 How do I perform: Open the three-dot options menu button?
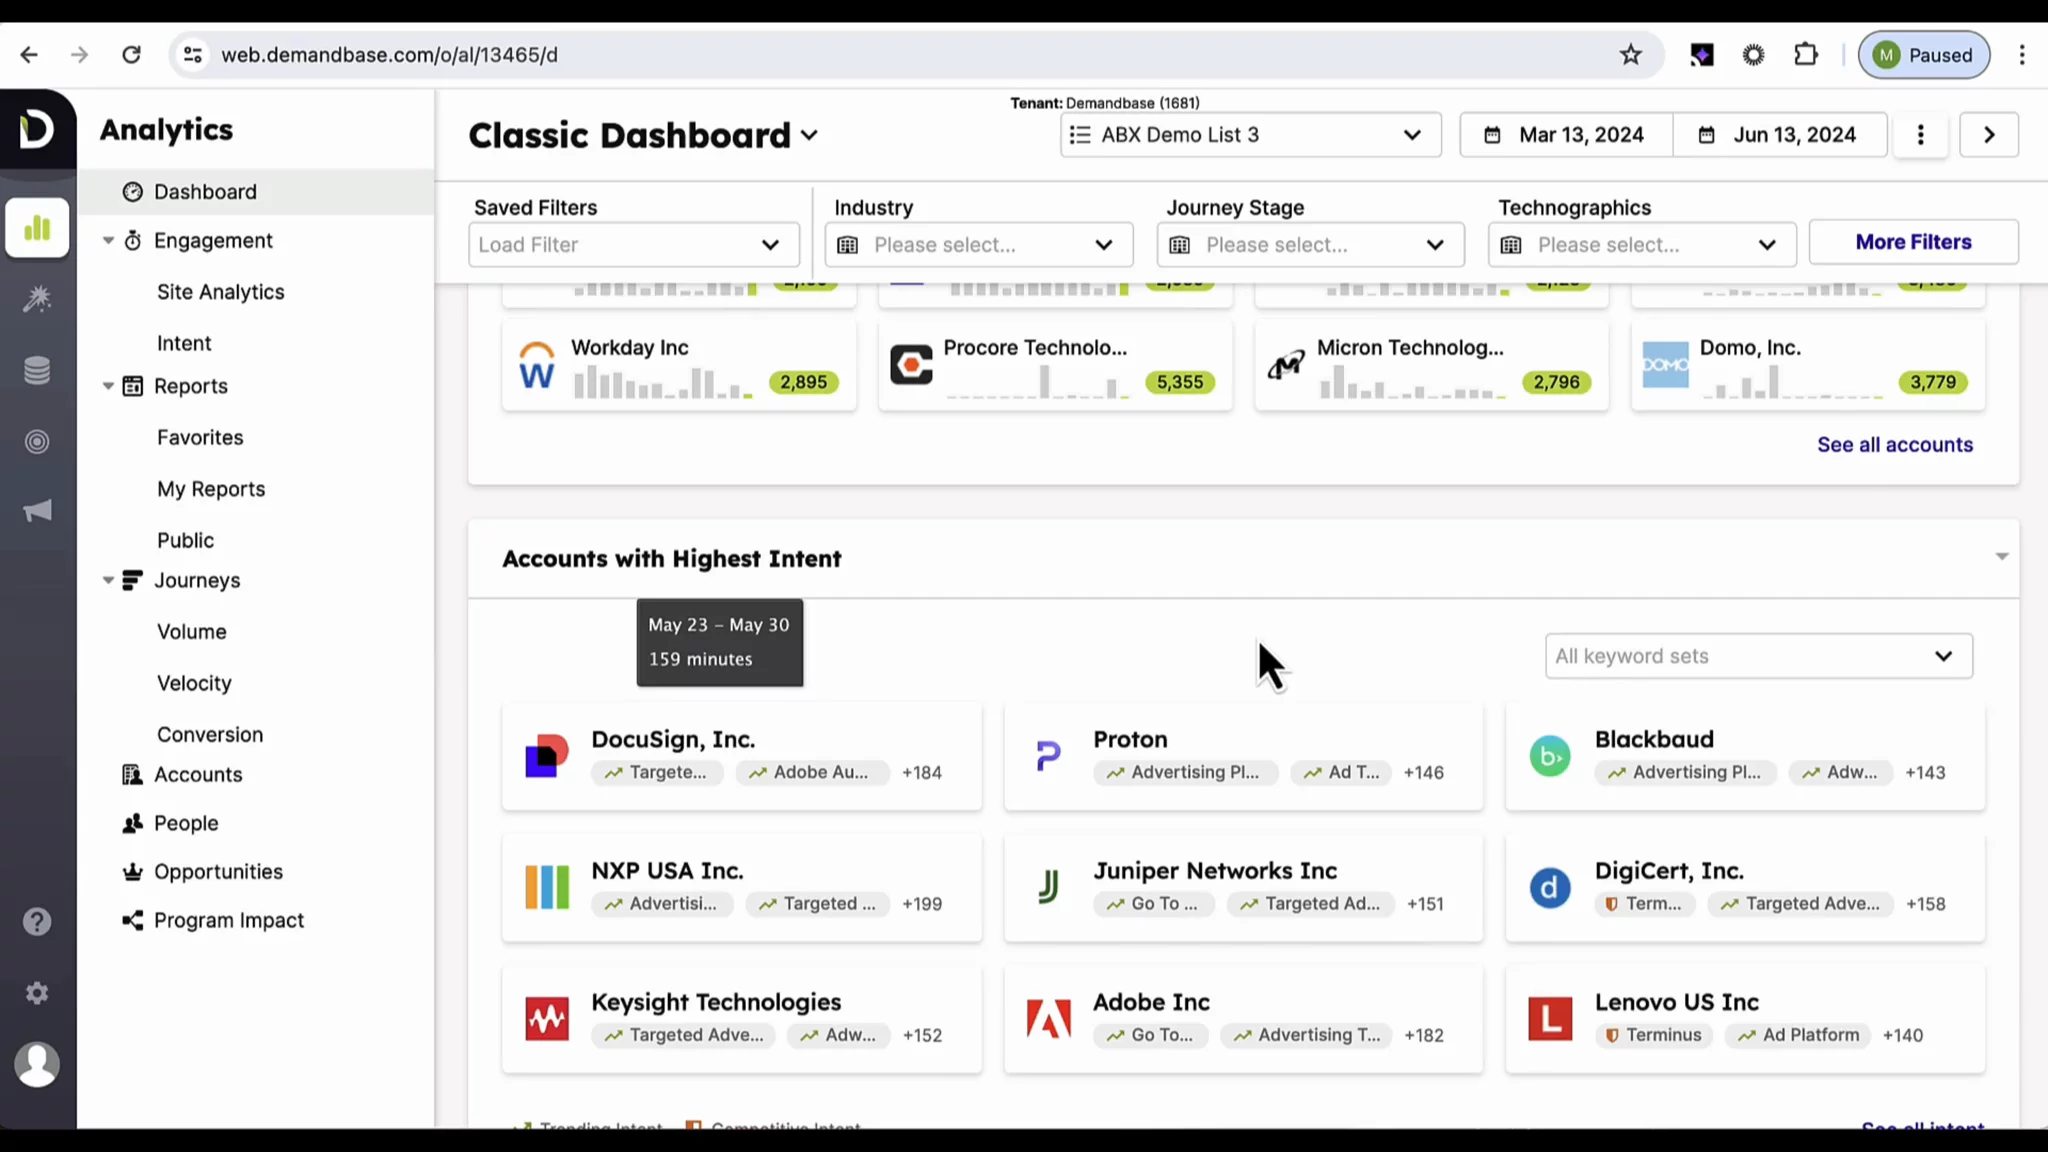(x=1920, y=135)
